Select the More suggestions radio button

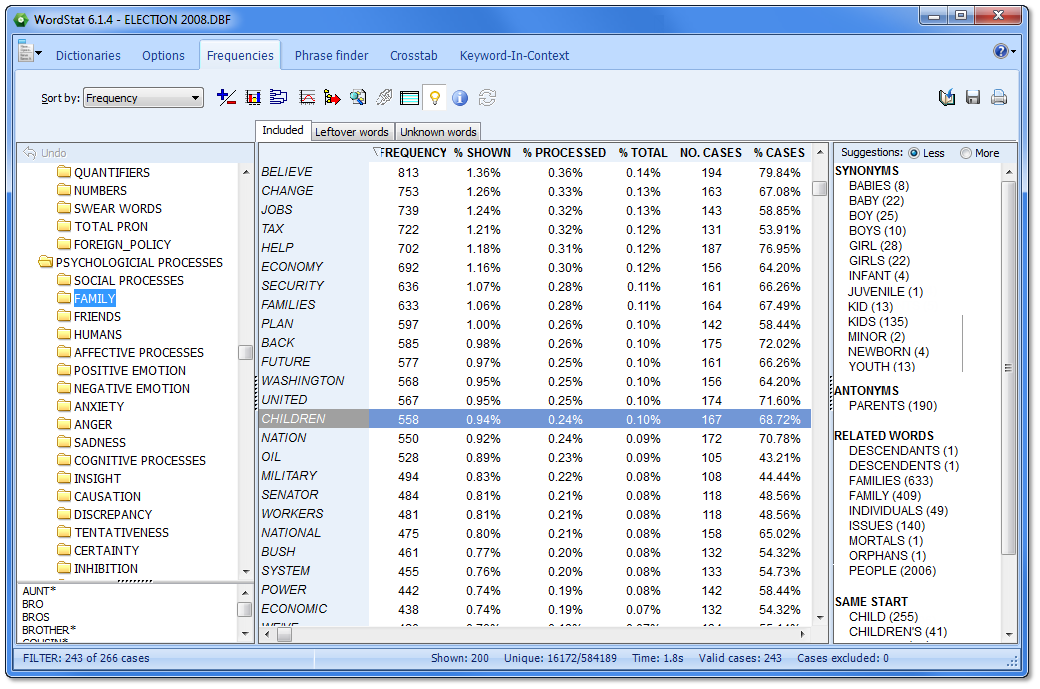965,153
